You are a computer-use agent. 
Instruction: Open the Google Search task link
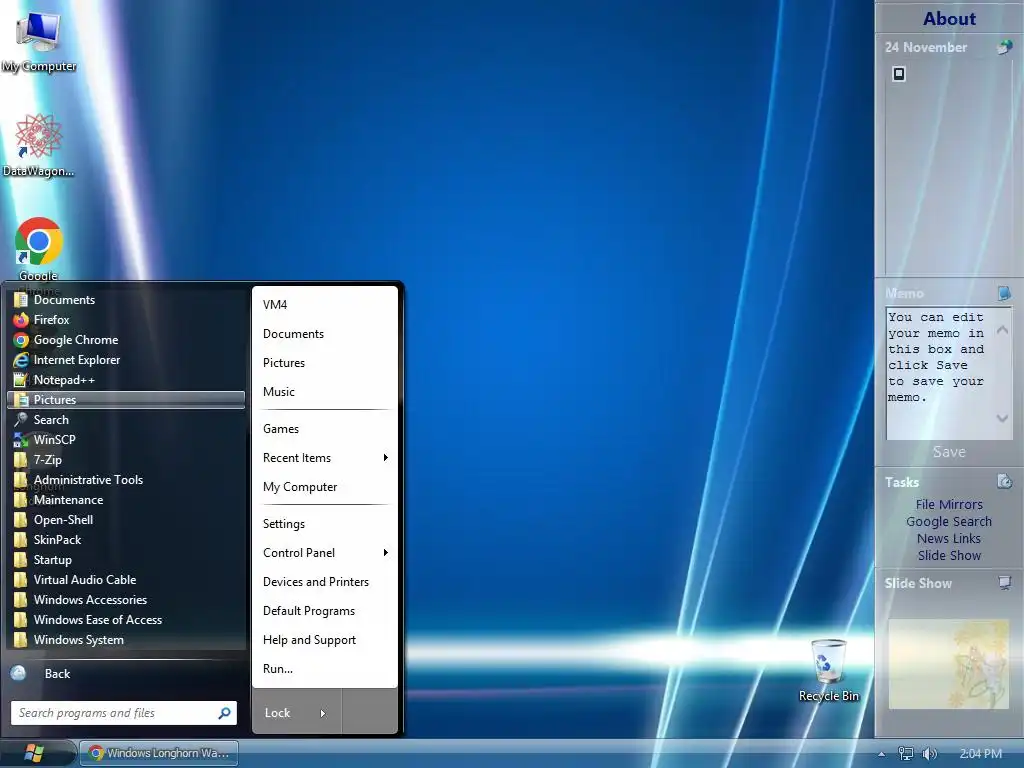coord(949,521)
